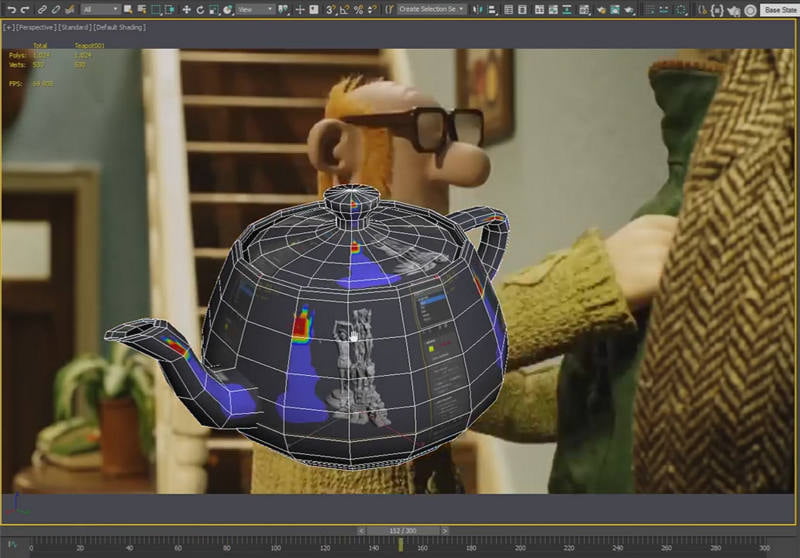
Task: Activate the Select and Move tool
Action: pos(187,10)
